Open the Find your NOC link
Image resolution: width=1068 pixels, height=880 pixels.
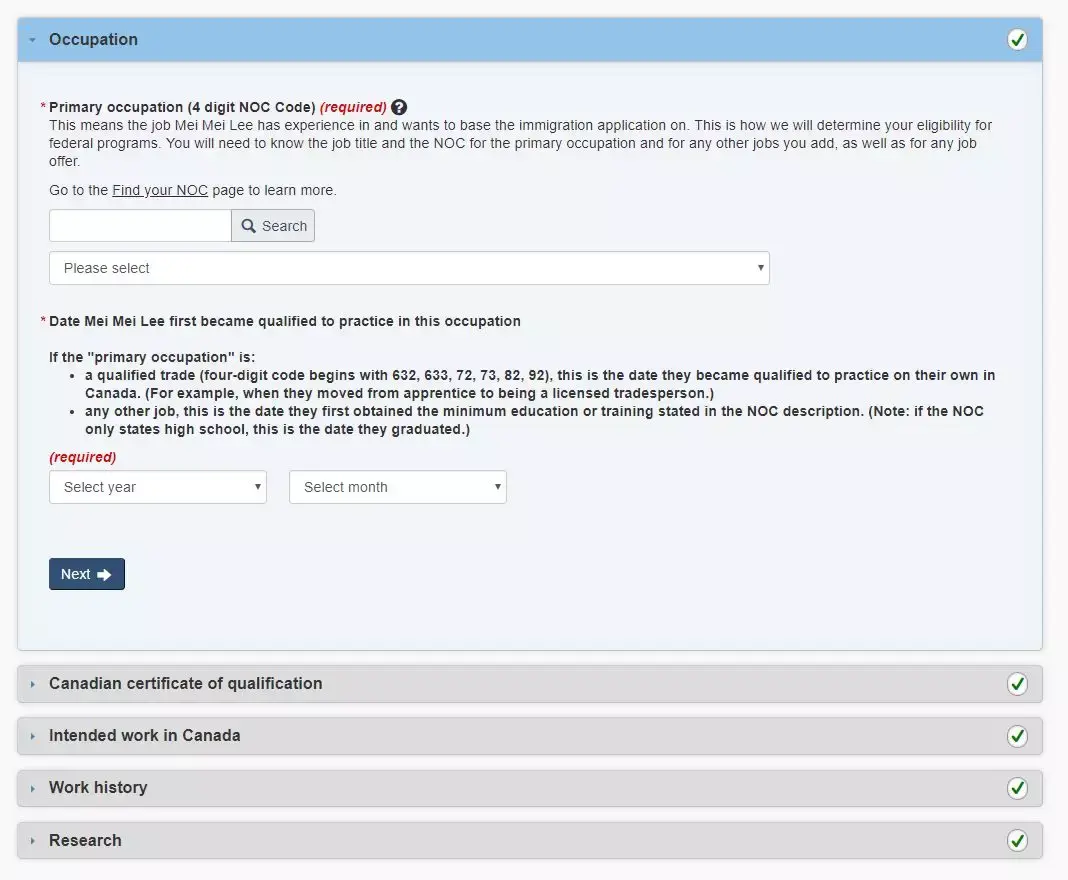pos(160,190)
